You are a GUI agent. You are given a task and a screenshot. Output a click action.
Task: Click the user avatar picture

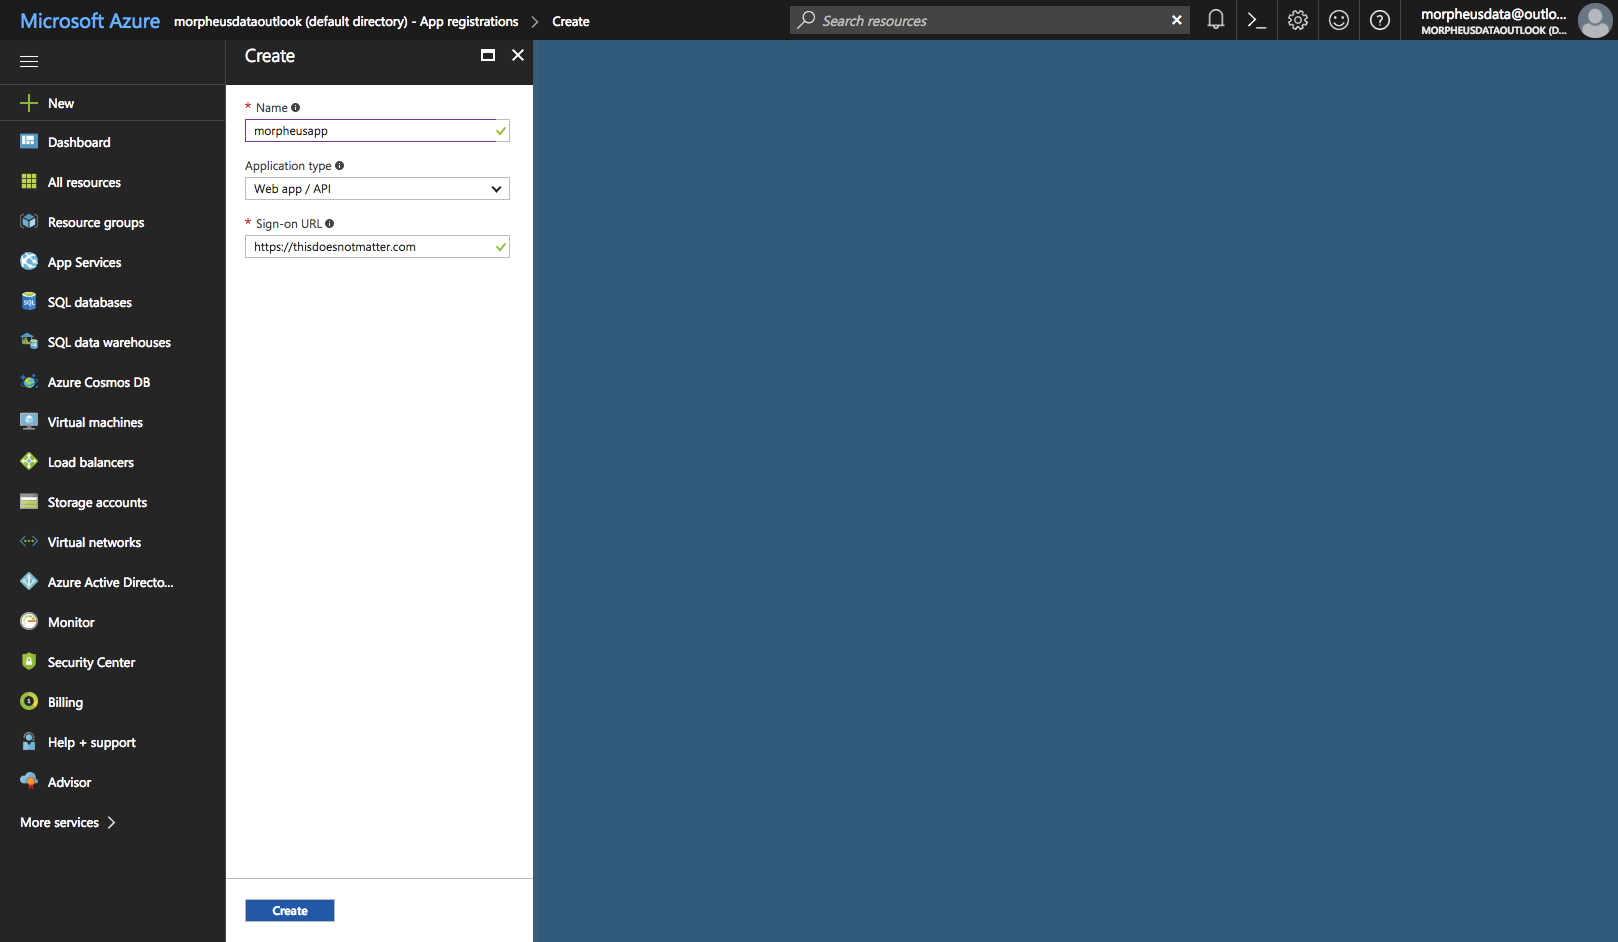tap(1595, 20)
